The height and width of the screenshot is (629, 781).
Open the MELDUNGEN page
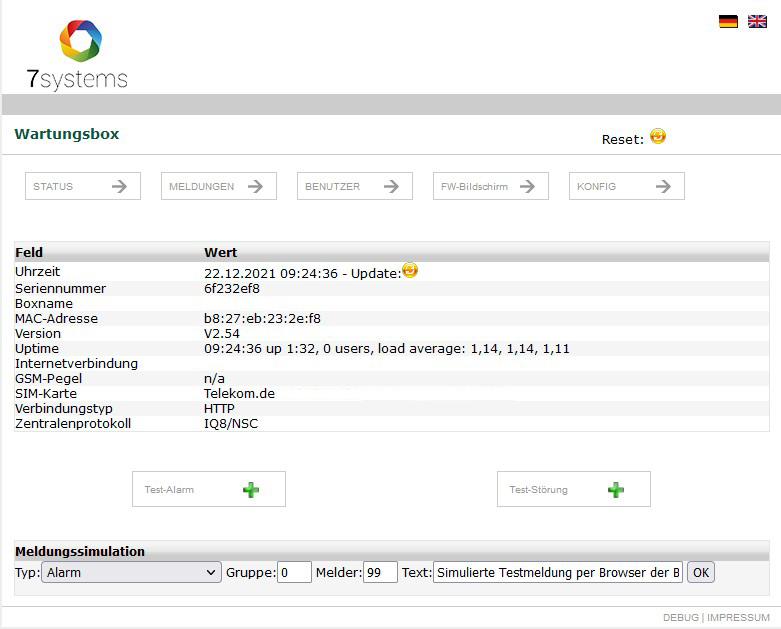[219, 186]
